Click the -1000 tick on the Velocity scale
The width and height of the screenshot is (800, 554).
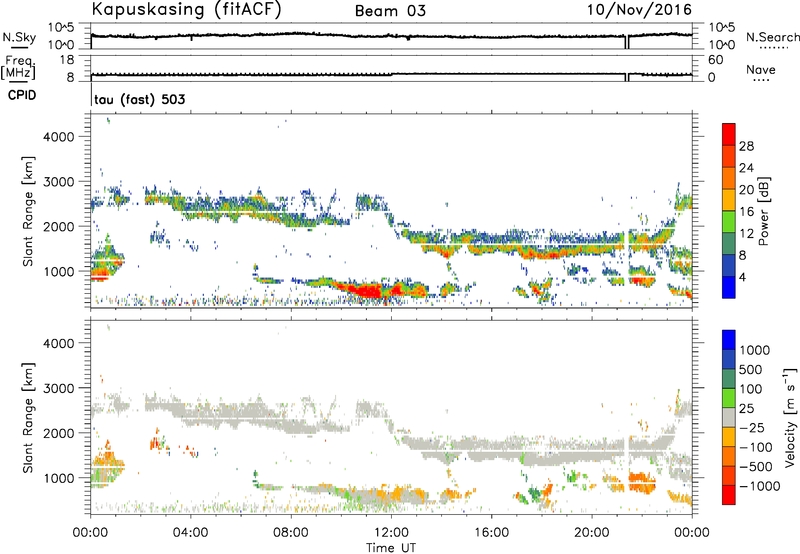click(x=760, y=486)
